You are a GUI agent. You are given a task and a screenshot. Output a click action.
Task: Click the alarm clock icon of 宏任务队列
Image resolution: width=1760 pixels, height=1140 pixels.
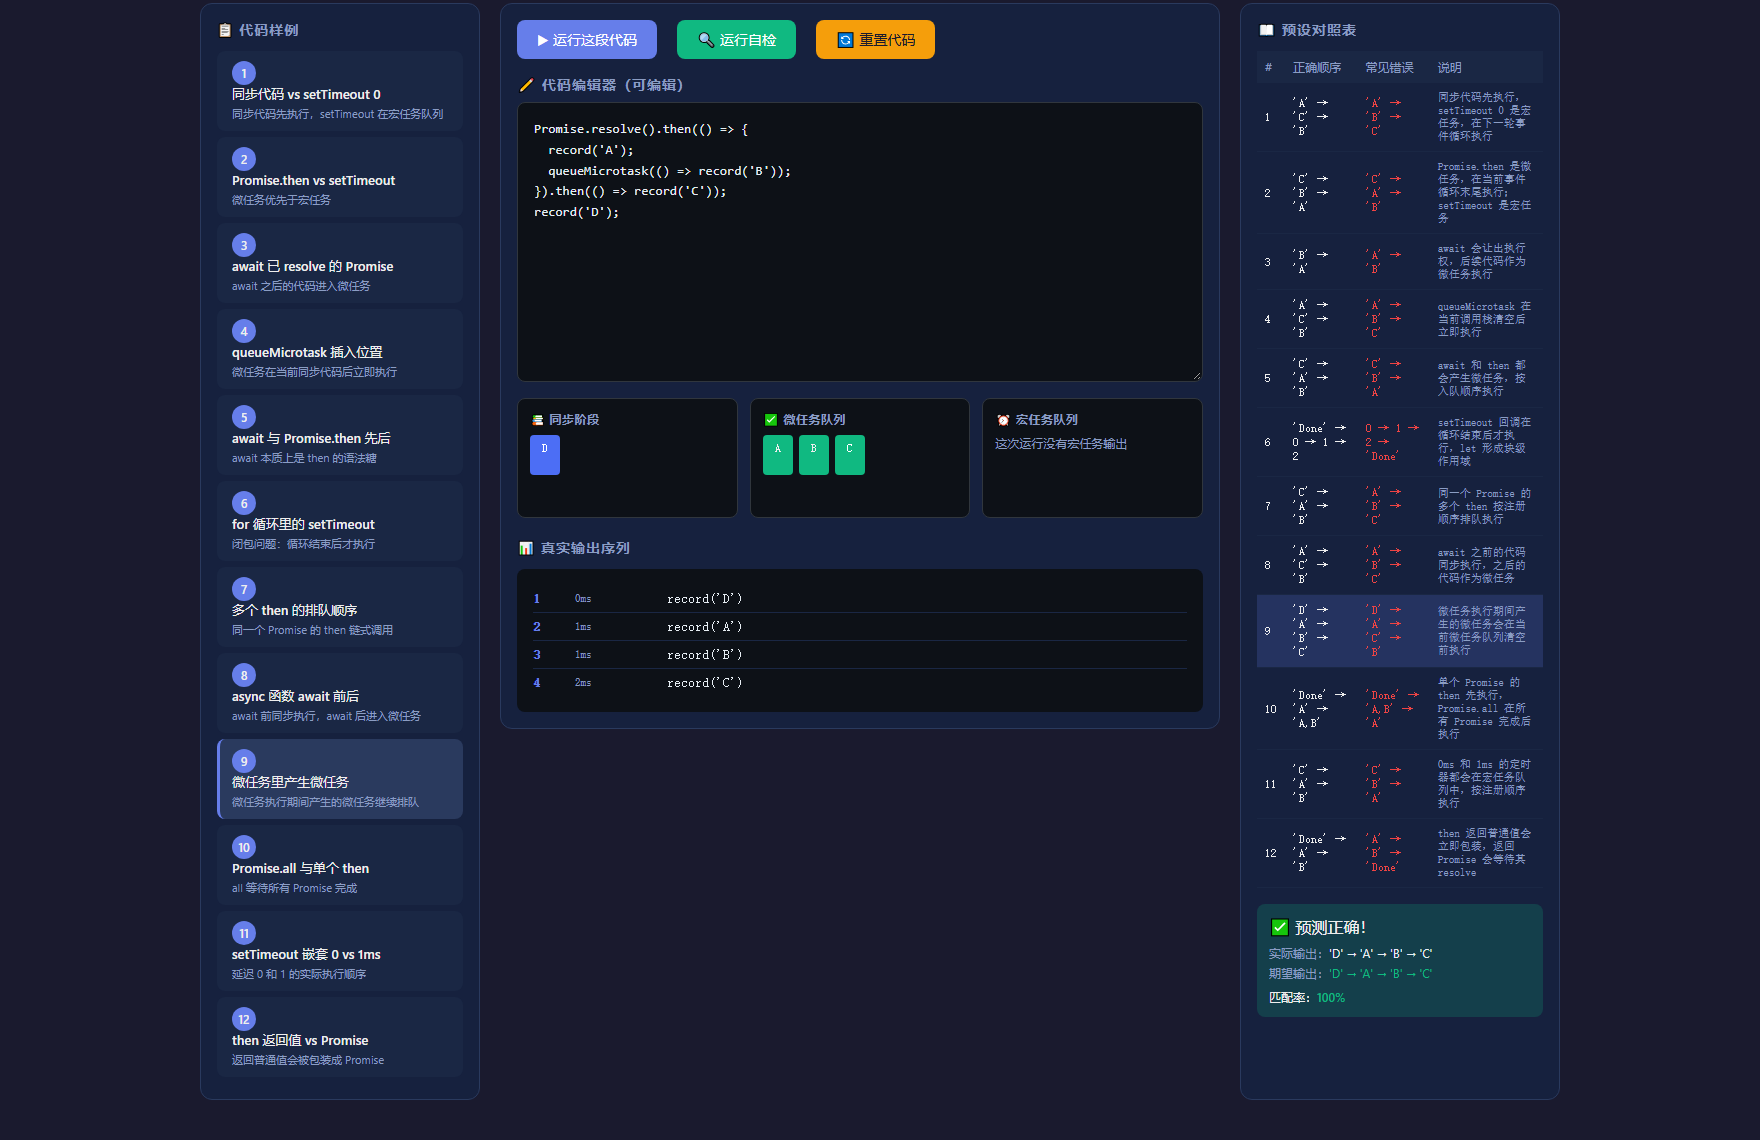(x=1003, y=420)
